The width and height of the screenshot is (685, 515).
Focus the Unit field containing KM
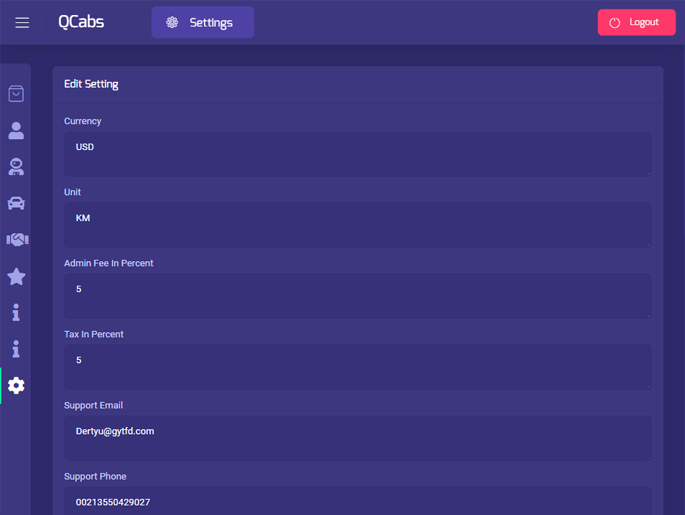[357, 225]
